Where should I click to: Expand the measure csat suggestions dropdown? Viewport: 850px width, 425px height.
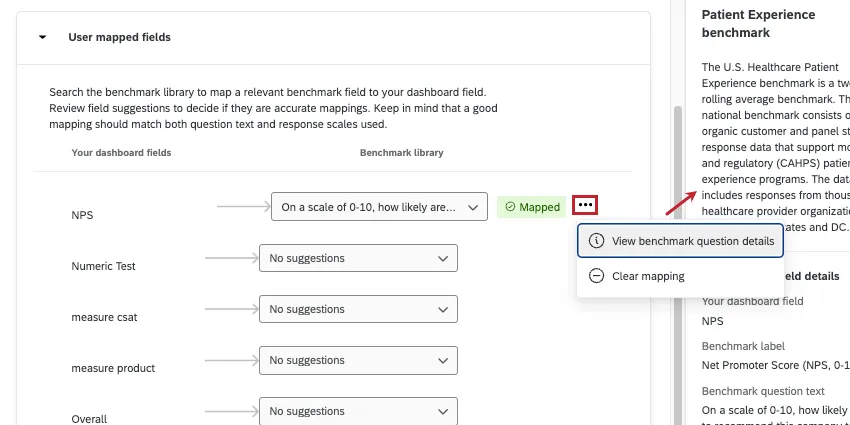tap(358, 309)
